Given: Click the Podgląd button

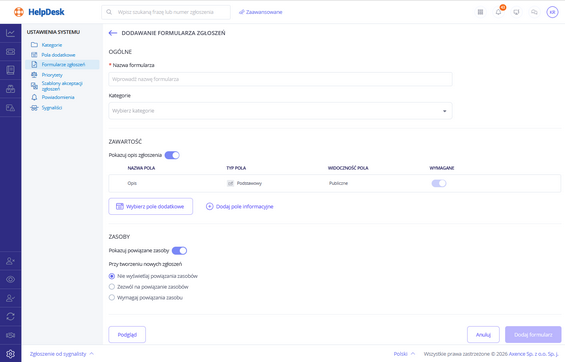Looking at the screenshot, I should 127,335.
